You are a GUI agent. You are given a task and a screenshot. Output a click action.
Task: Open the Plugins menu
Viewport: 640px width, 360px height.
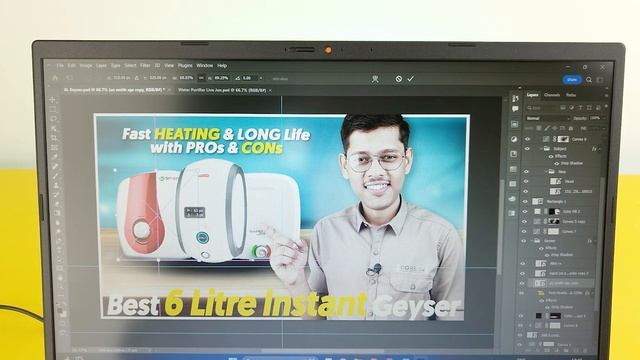185,65
